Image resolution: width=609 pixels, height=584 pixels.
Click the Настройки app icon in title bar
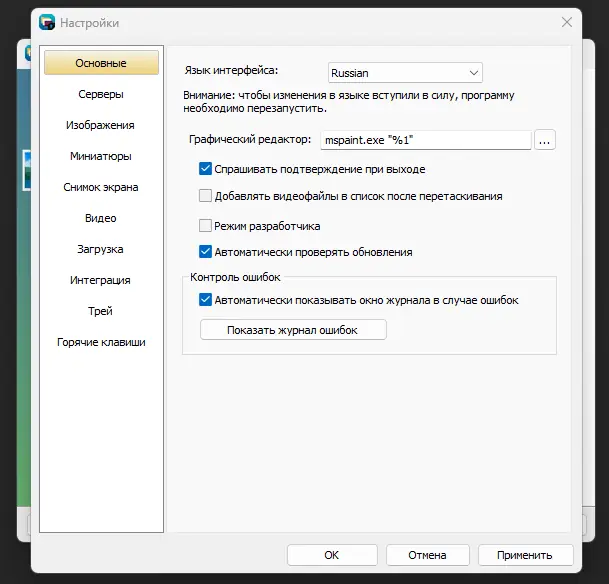click(47, 23)
